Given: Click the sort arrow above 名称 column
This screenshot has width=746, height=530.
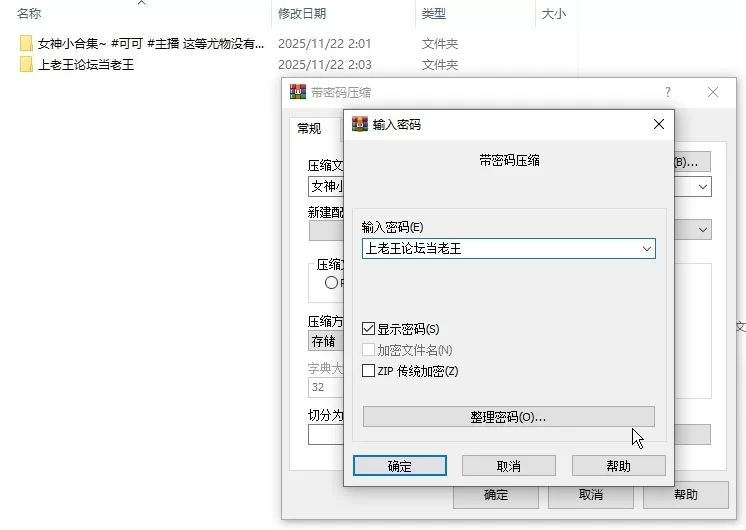Looking at the screenshot, I should (141, 3).
